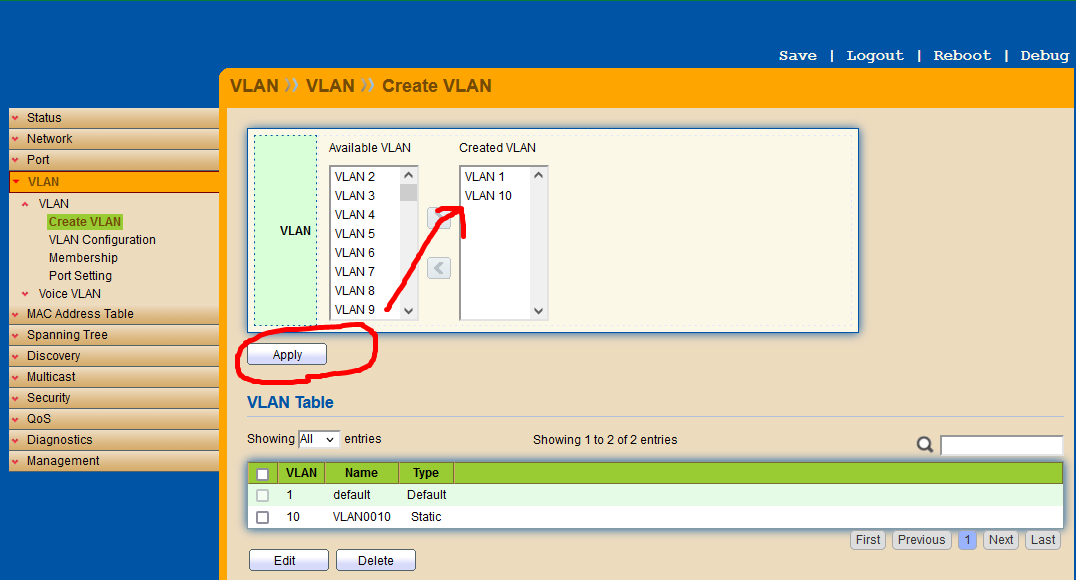Select VLAN 5 in Available VLAN list

355,234
